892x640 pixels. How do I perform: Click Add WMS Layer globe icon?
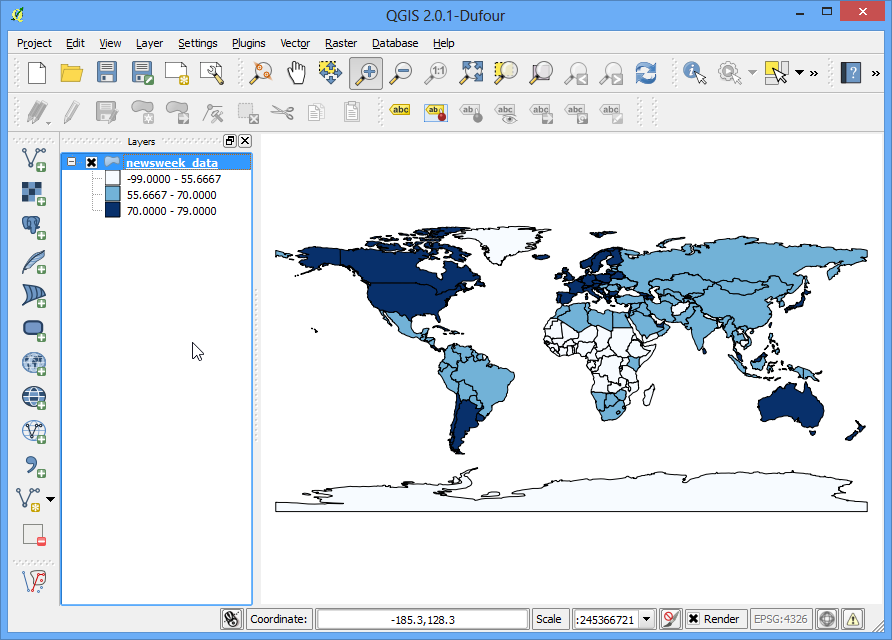click(x=34, y=364)
